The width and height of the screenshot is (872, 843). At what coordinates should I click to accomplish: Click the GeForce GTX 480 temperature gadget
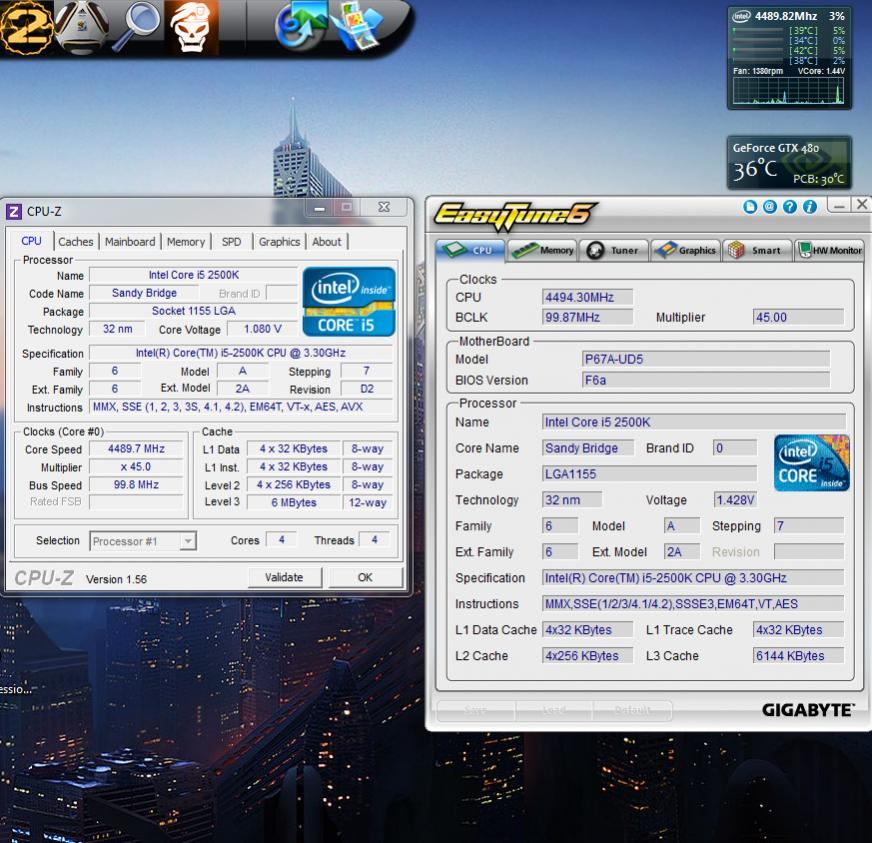coord(789,163)
